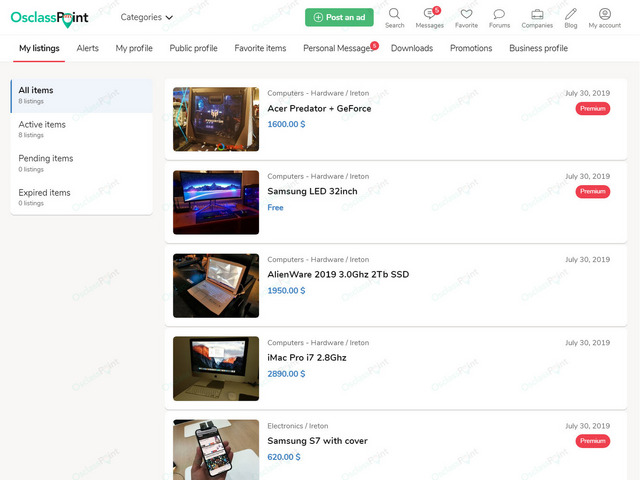Switch to My listings tab
Image resolution: width=640 pixels, height=480 pixels.
pyautogui.click(x=39, y=48)
